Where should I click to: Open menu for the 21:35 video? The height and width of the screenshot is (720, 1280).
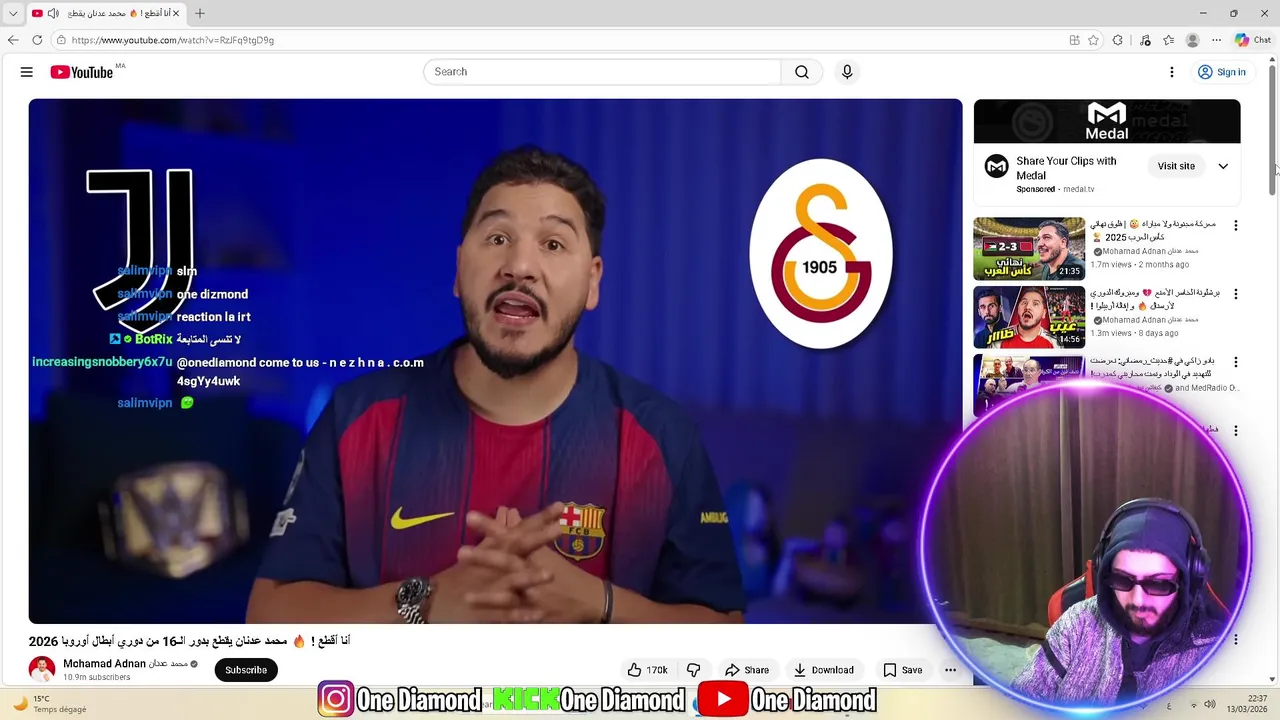[1235, 226]
